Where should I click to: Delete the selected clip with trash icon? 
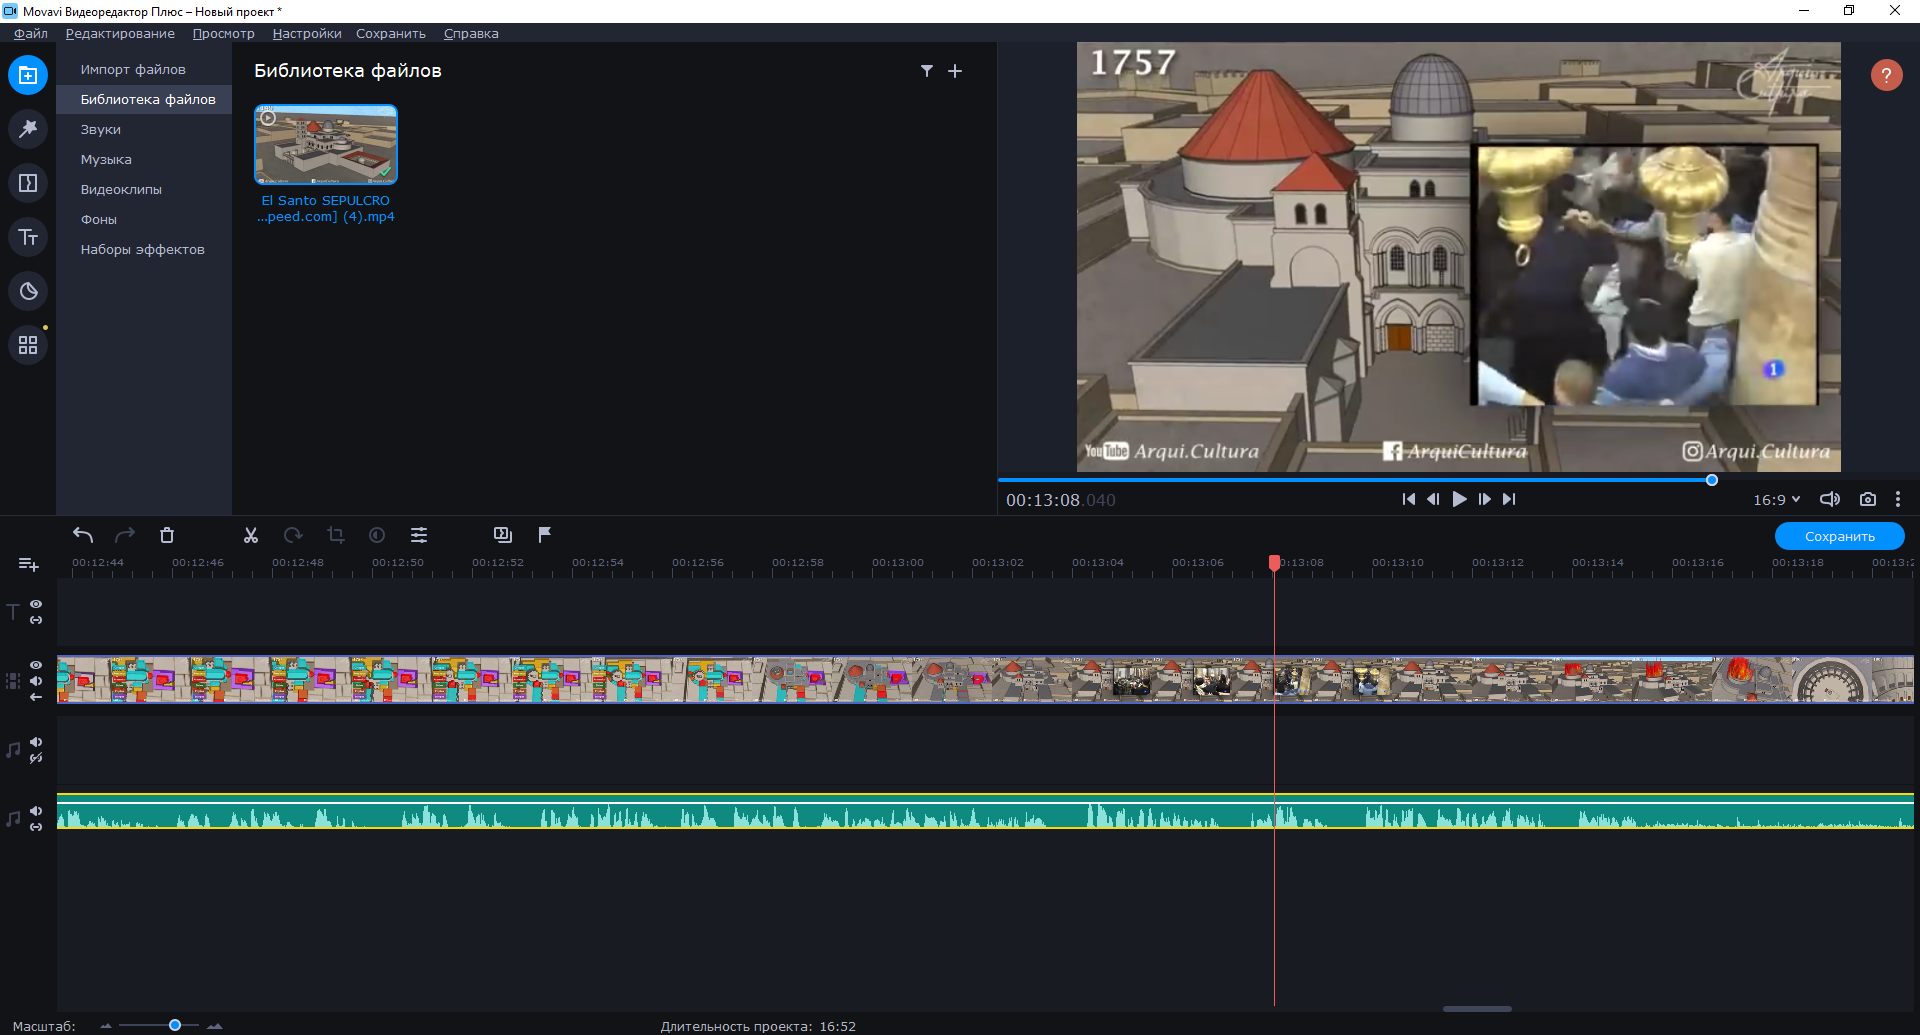[x=167, y=535]
